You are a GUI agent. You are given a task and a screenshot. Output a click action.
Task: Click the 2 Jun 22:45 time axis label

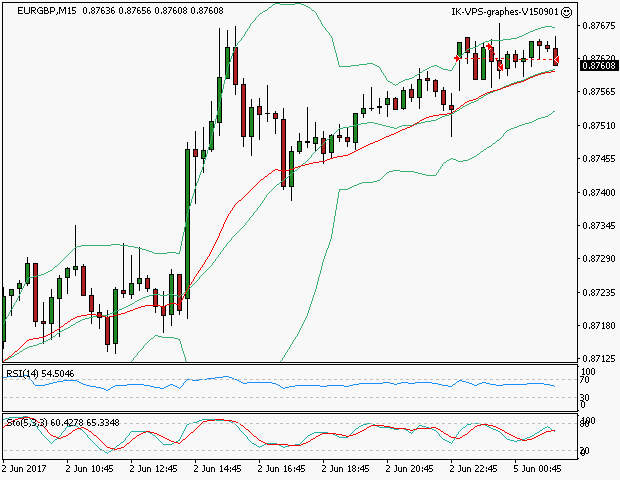pos(472,468)
